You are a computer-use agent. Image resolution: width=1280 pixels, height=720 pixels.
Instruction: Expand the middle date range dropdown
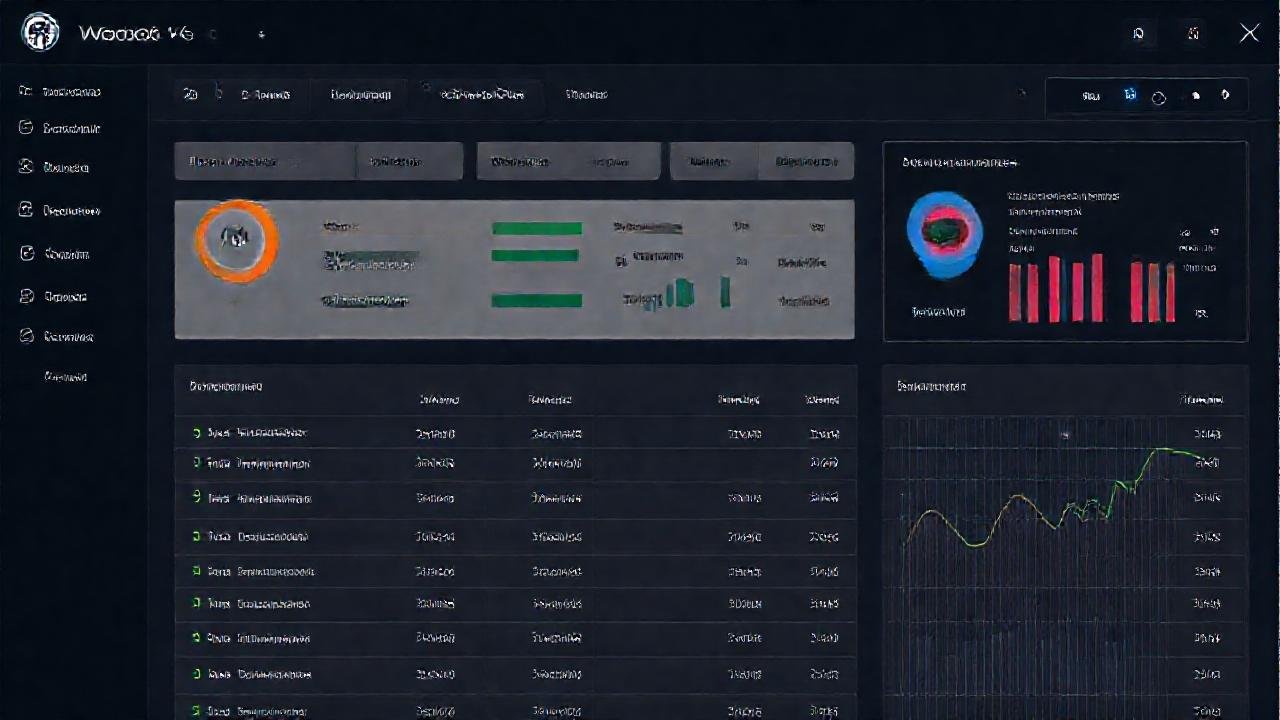point(568,160)
